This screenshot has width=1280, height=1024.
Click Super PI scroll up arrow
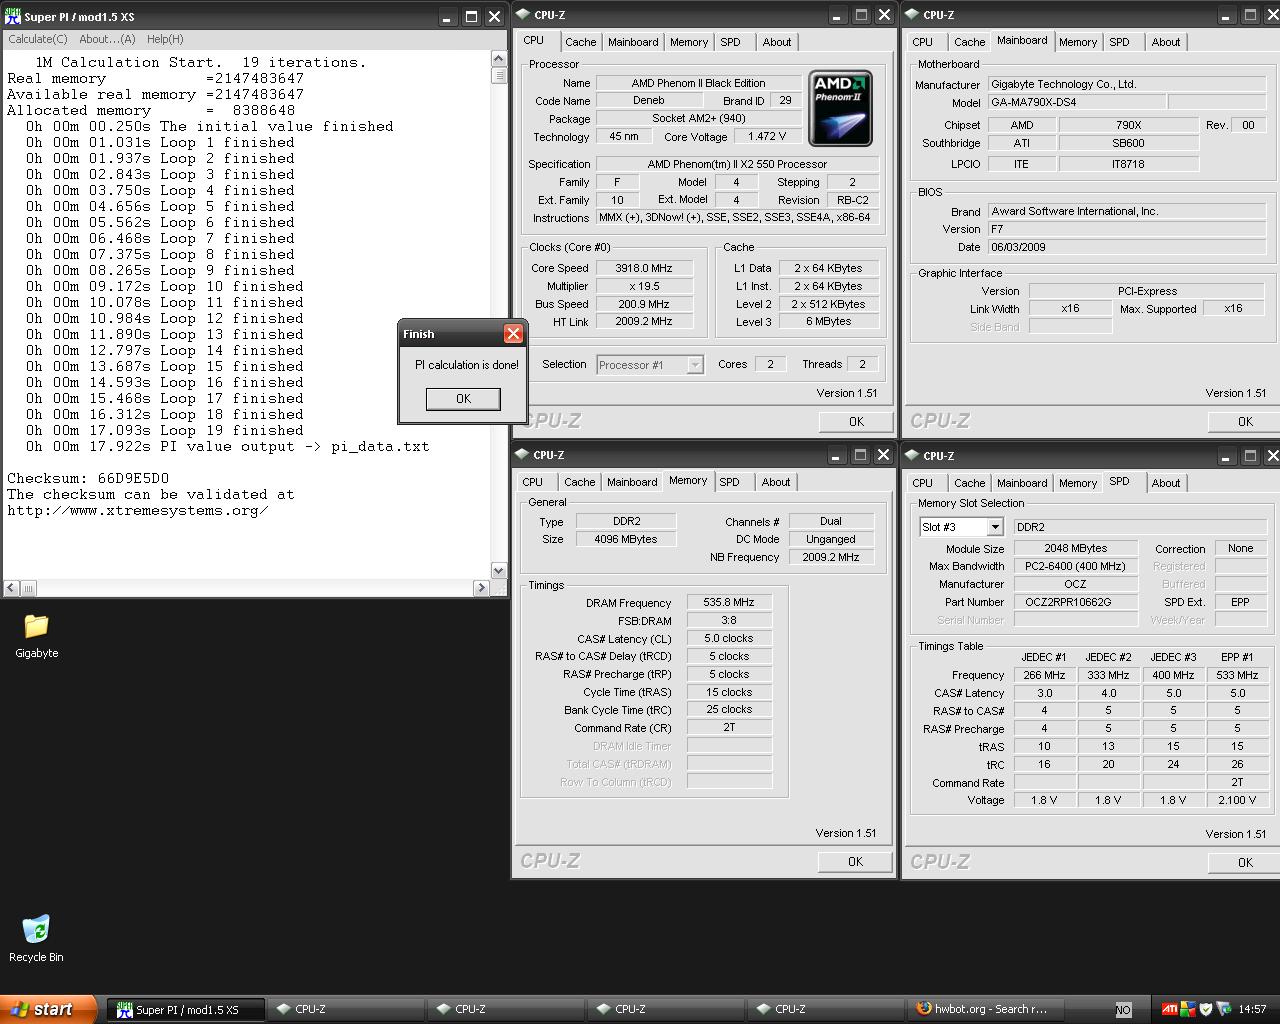click(x=499, y=59)
